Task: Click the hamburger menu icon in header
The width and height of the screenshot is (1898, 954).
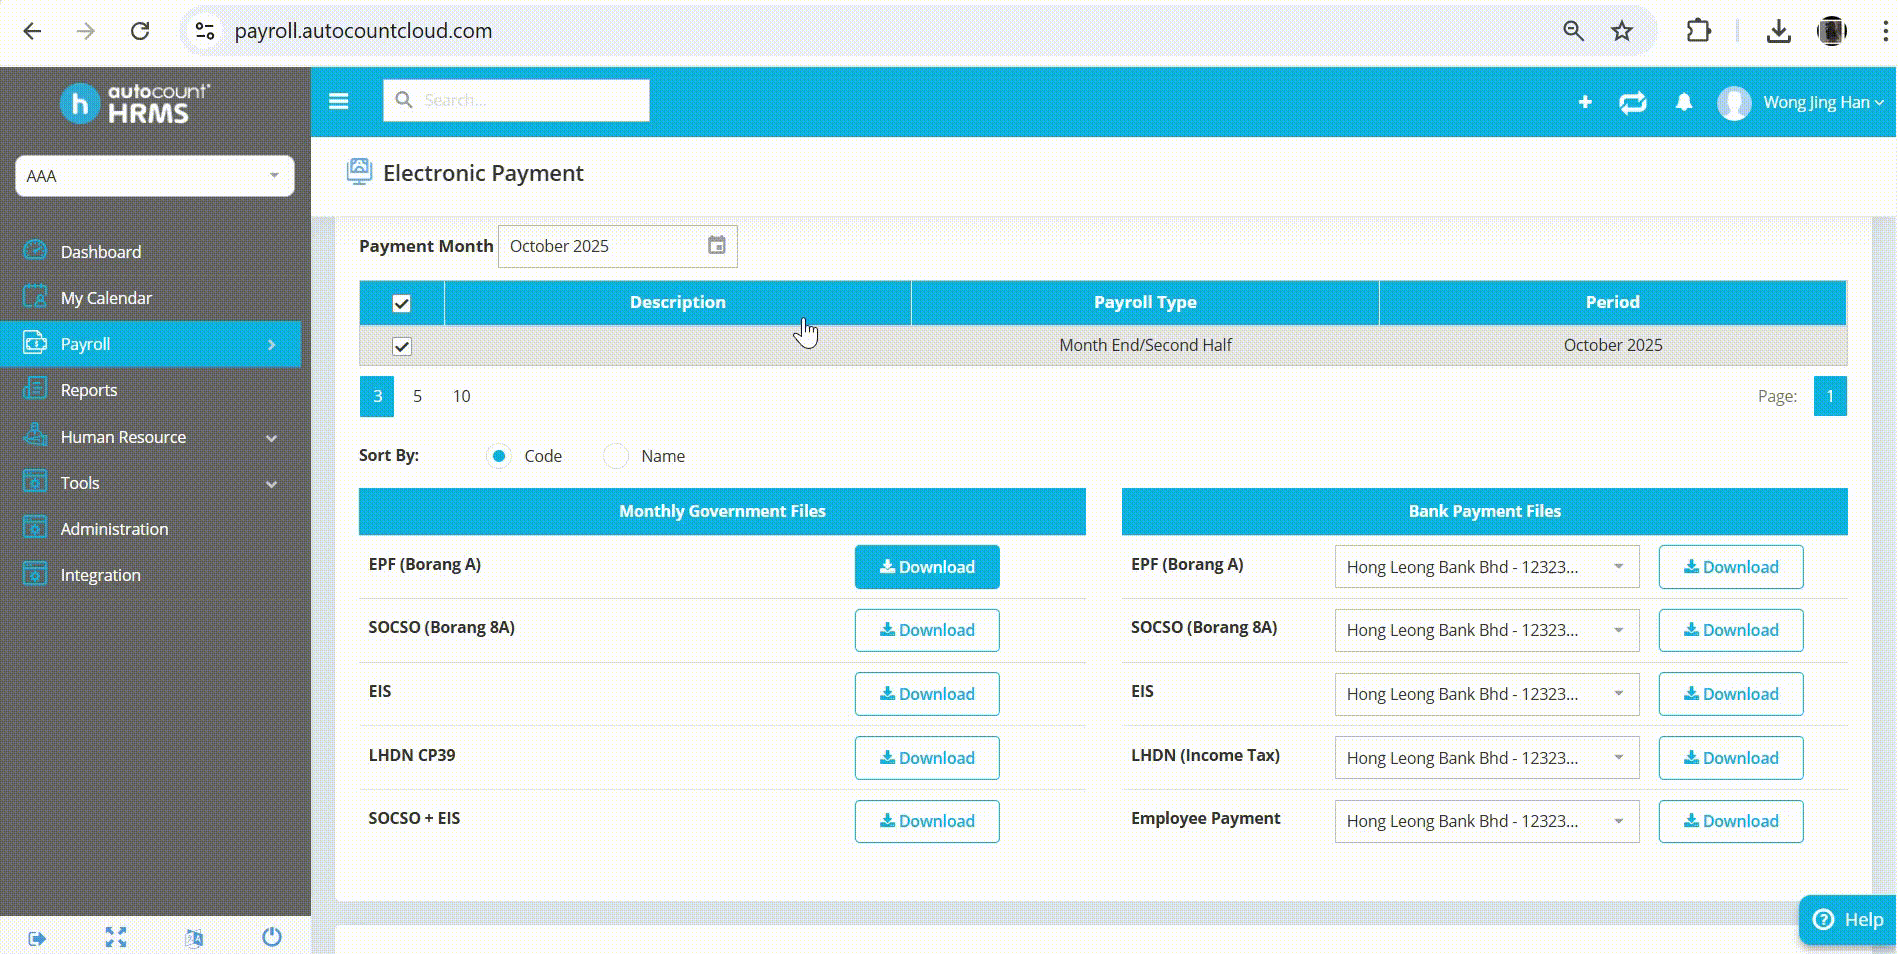Action: click(338, 101)
